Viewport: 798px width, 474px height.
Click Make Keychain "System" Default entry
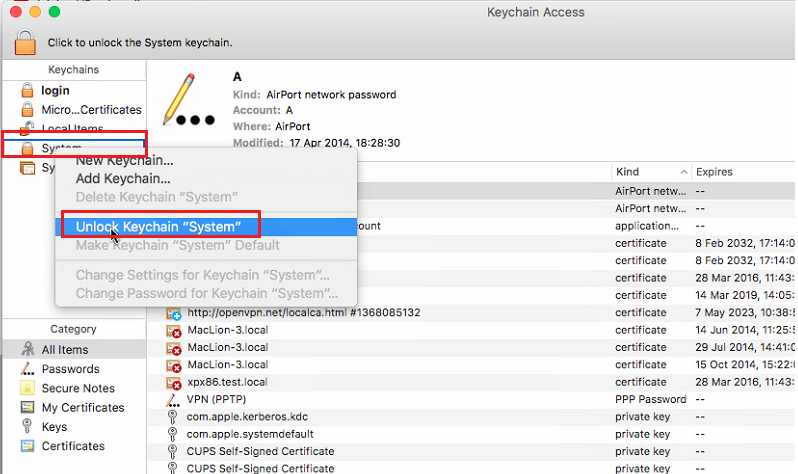coord(178,245)
